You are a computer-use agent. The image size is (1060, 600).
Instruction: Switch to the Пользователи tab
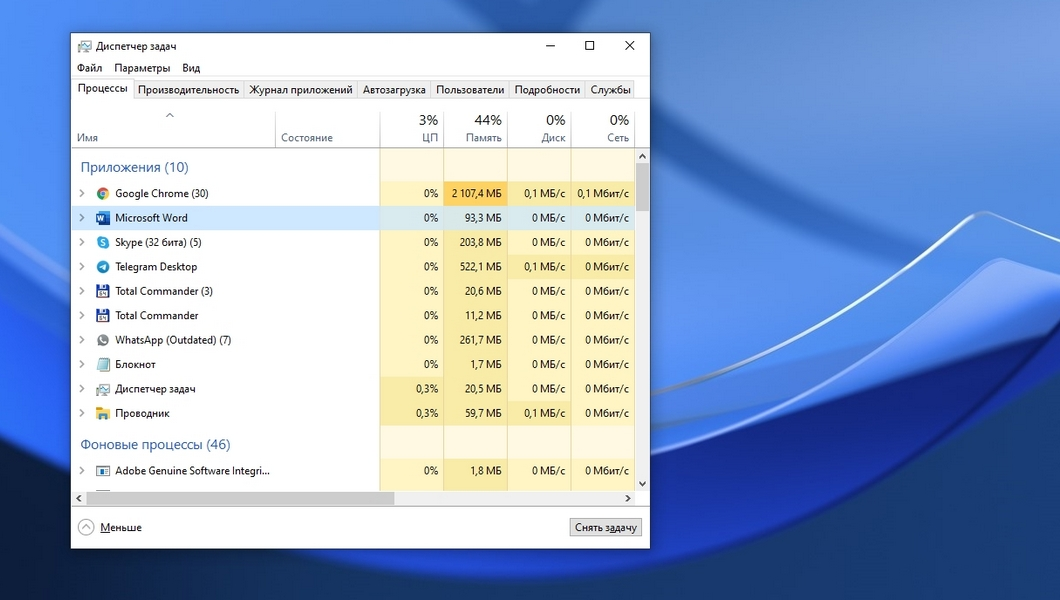pyautogui.click(x=470, y=90)
